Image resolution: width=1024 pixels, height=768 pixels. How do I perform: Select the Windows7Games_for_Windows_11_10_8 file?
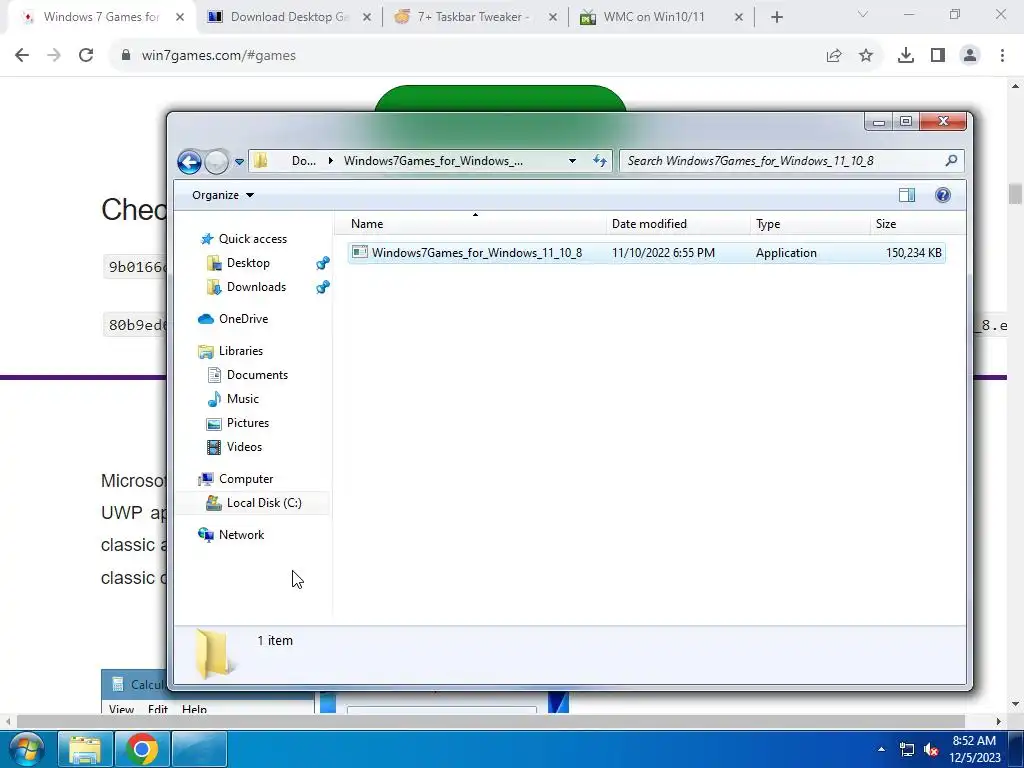647,253
